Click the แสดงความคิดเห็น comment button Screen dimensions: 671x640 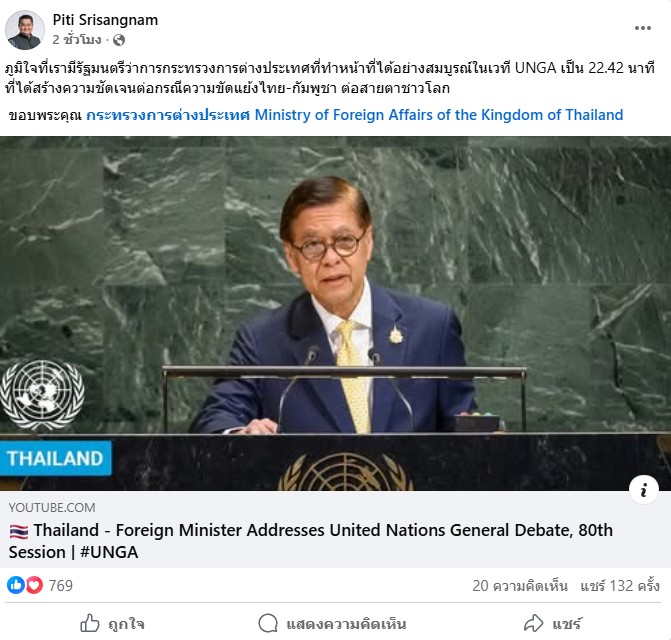[x=333, y=624]
